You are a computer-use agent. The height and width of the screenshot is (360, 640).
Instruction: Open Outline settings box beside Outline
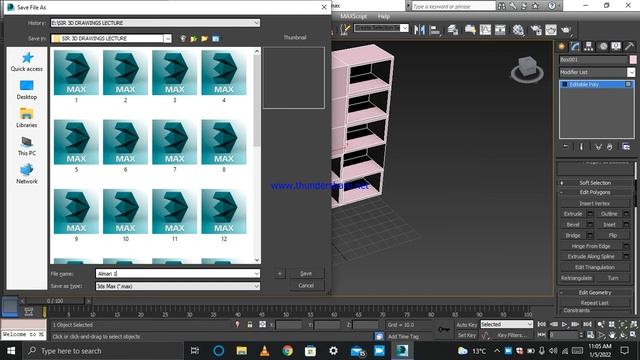click(626, 213)
